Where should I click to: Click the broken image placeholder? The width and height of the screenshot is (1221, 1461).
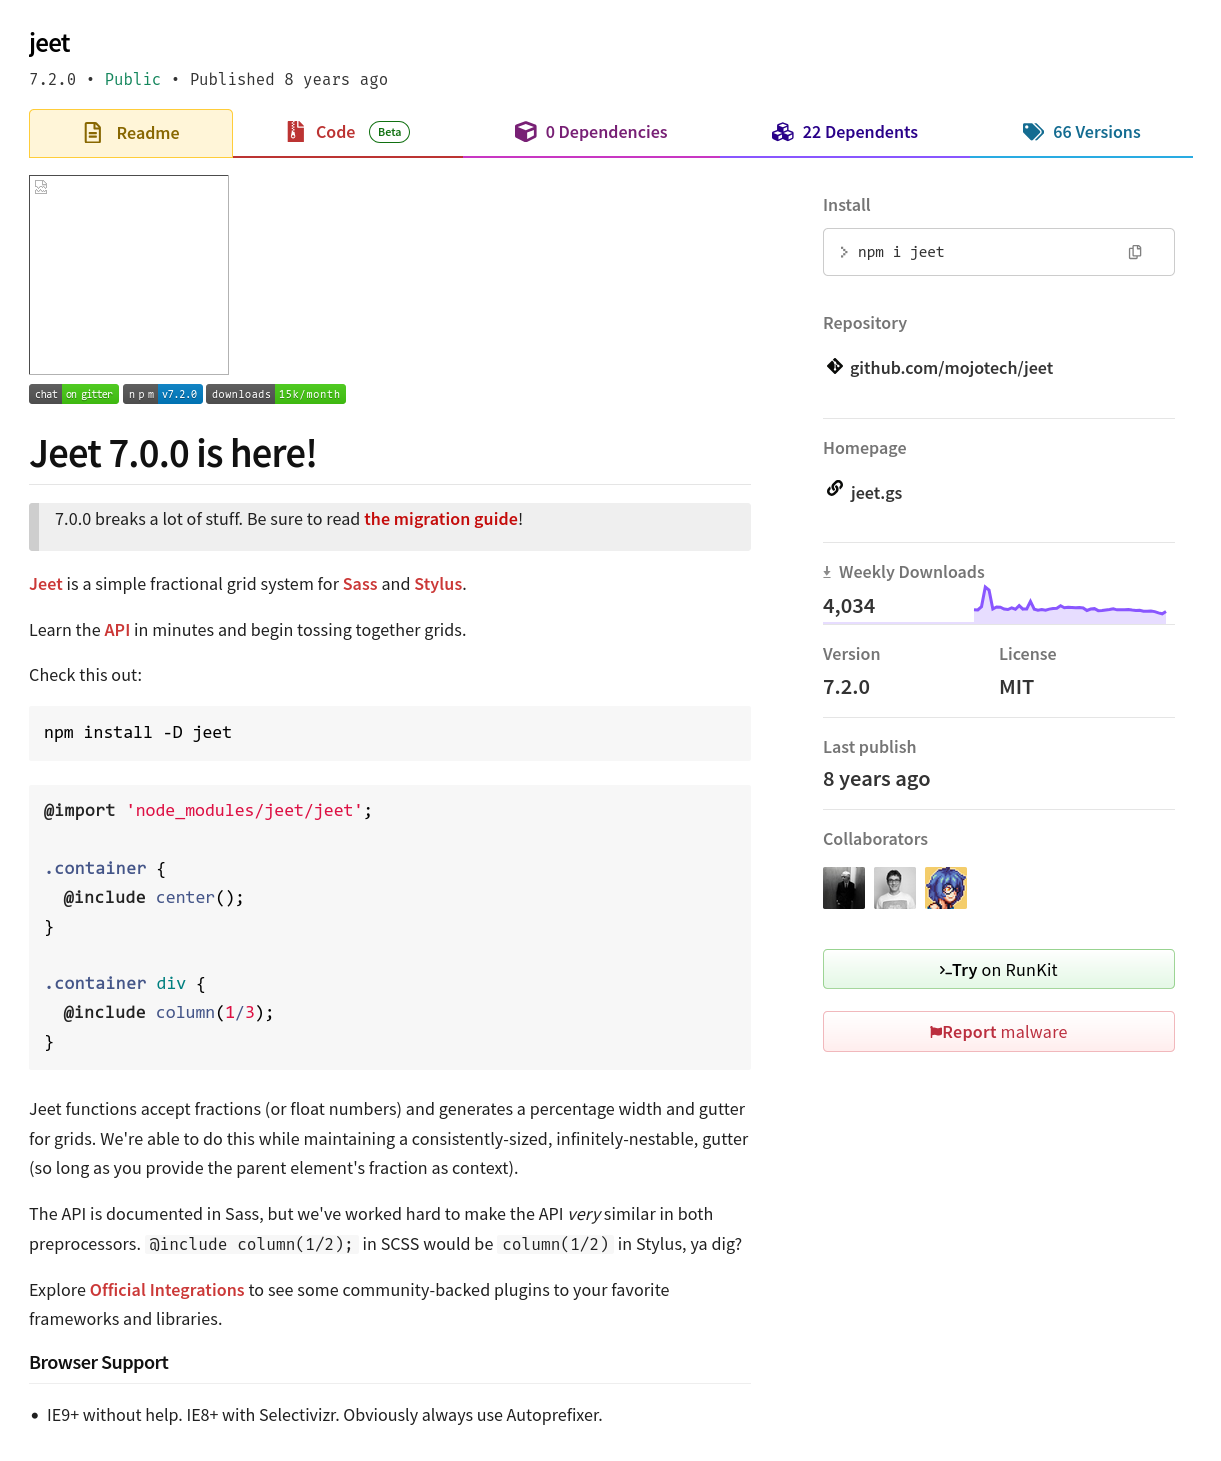tap(129, 275)
